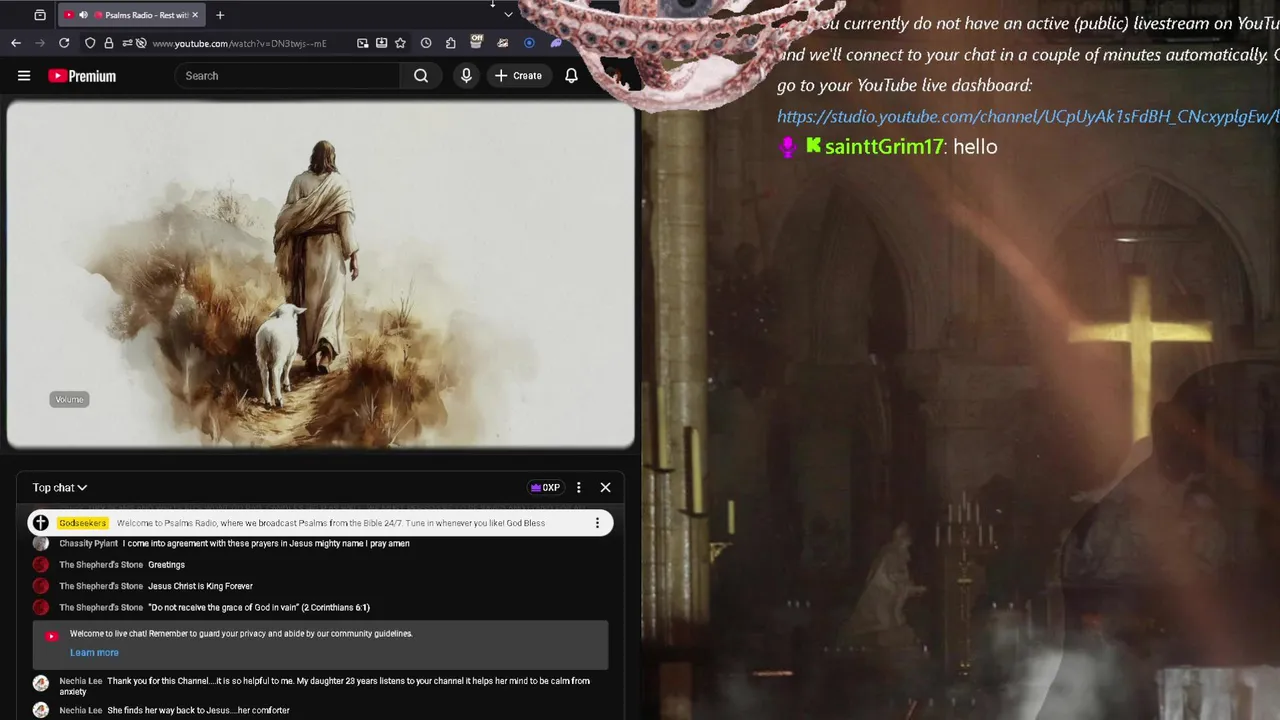Focus the YouTube Search box
Image resolution: width=1280 pixels, height=720 pixels.
(288, 76)
